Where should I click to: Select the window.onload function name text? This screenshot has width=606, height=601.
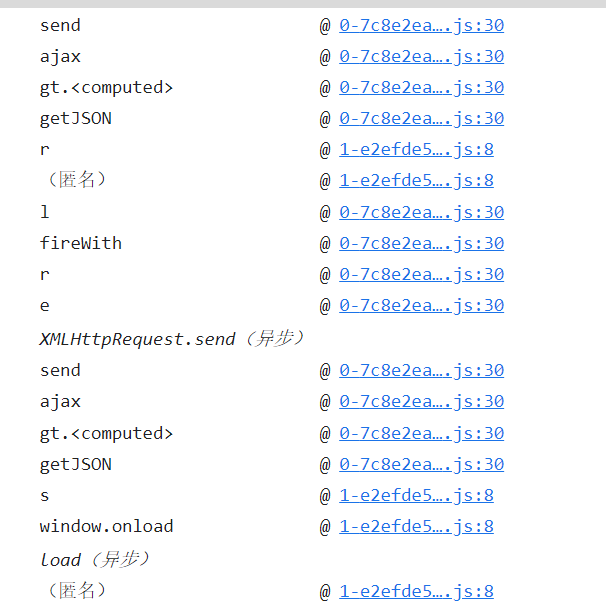107,526
